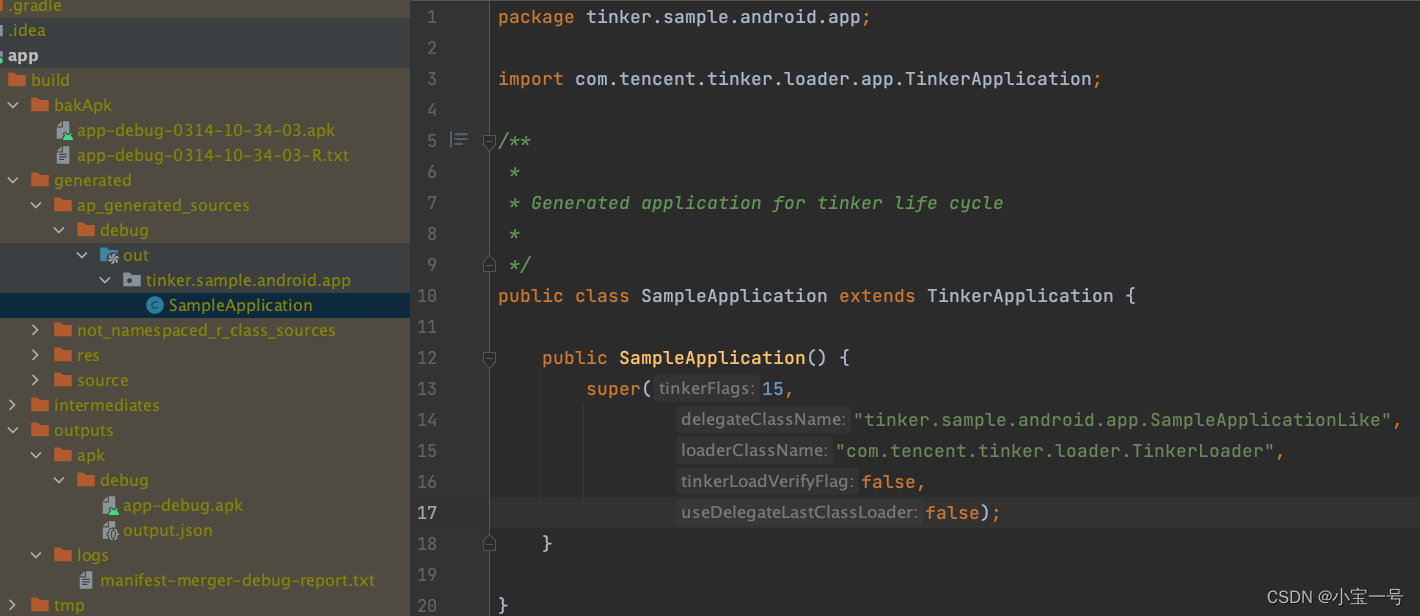Click the TinkerLoader string literal
1420x616 pixels.
tap(1055, 451)
